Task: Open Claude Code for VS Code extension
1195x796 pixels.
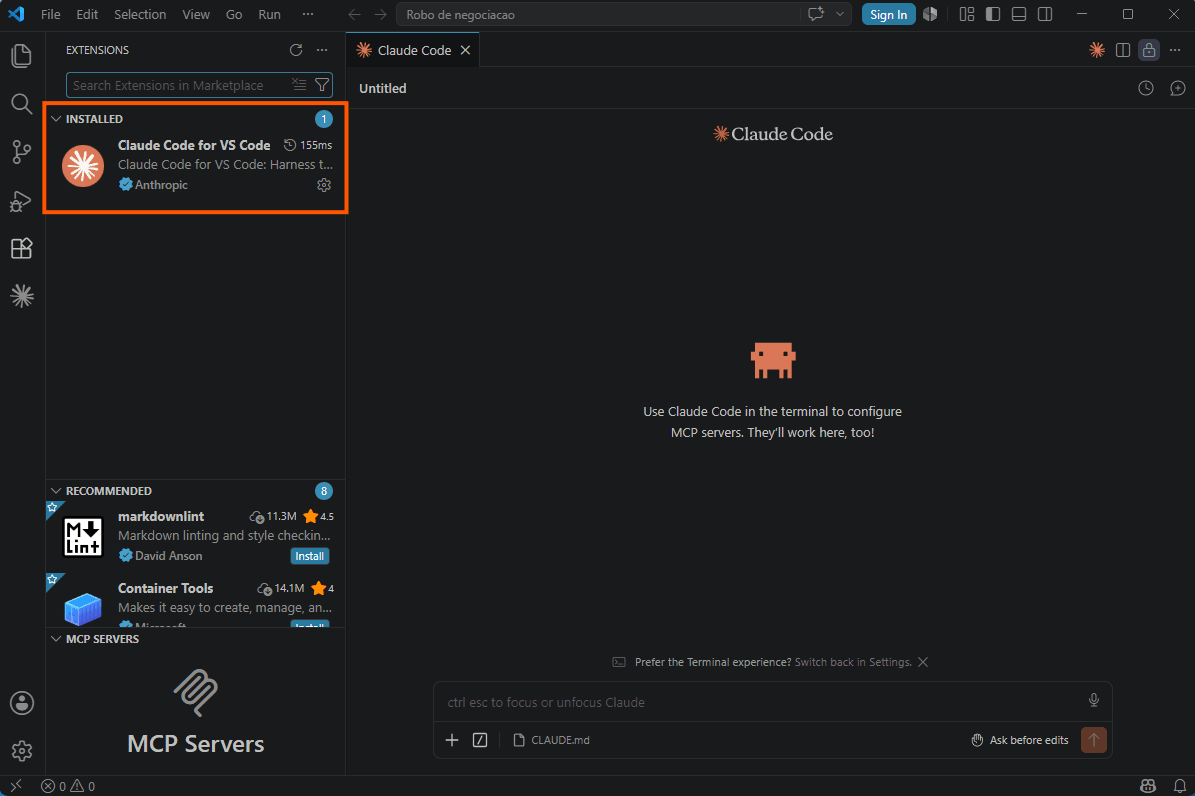Action: pyautogui.click(x=196, y=164)
